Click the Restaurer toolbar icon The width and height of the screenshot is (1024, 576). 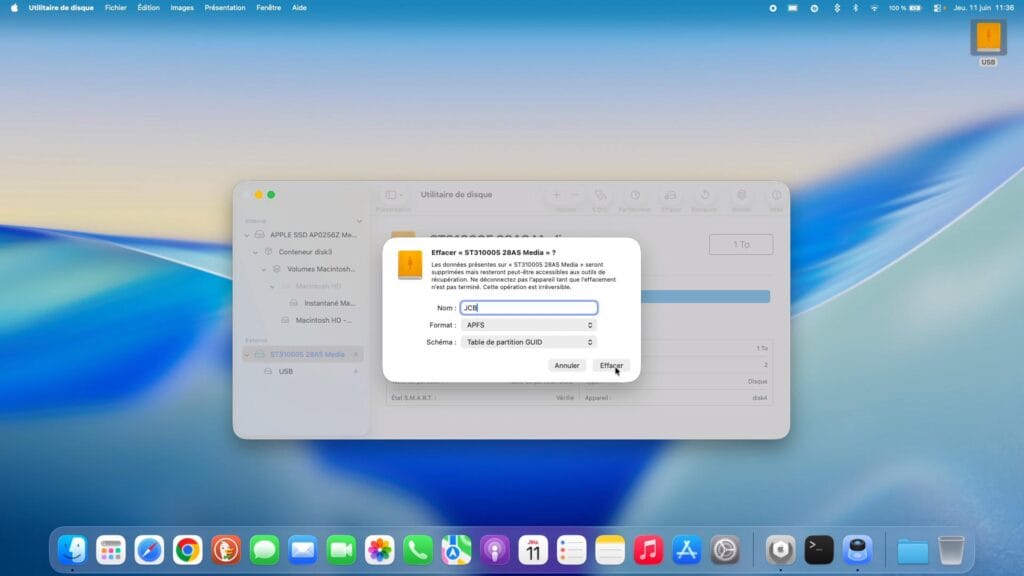coord(705,195)
